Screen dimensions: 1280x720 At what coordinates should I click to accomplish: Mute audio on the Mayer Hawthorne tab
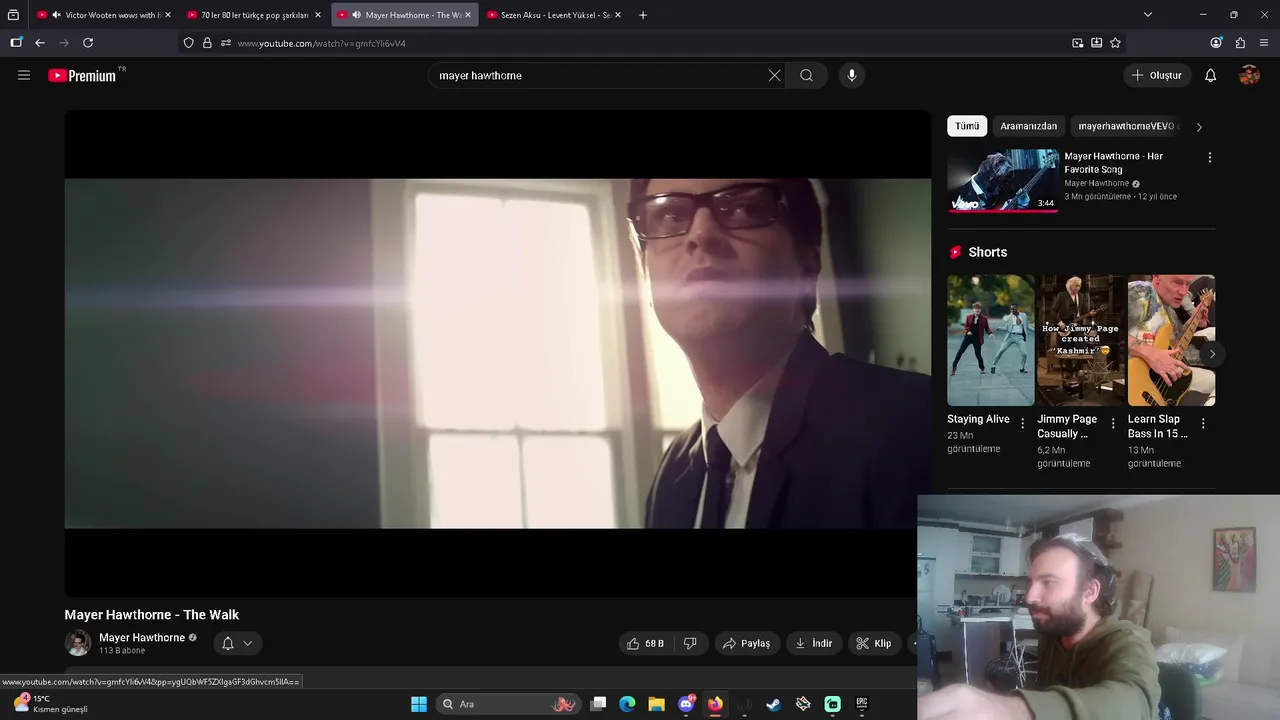pyautogui.click(x=356, y=15)
